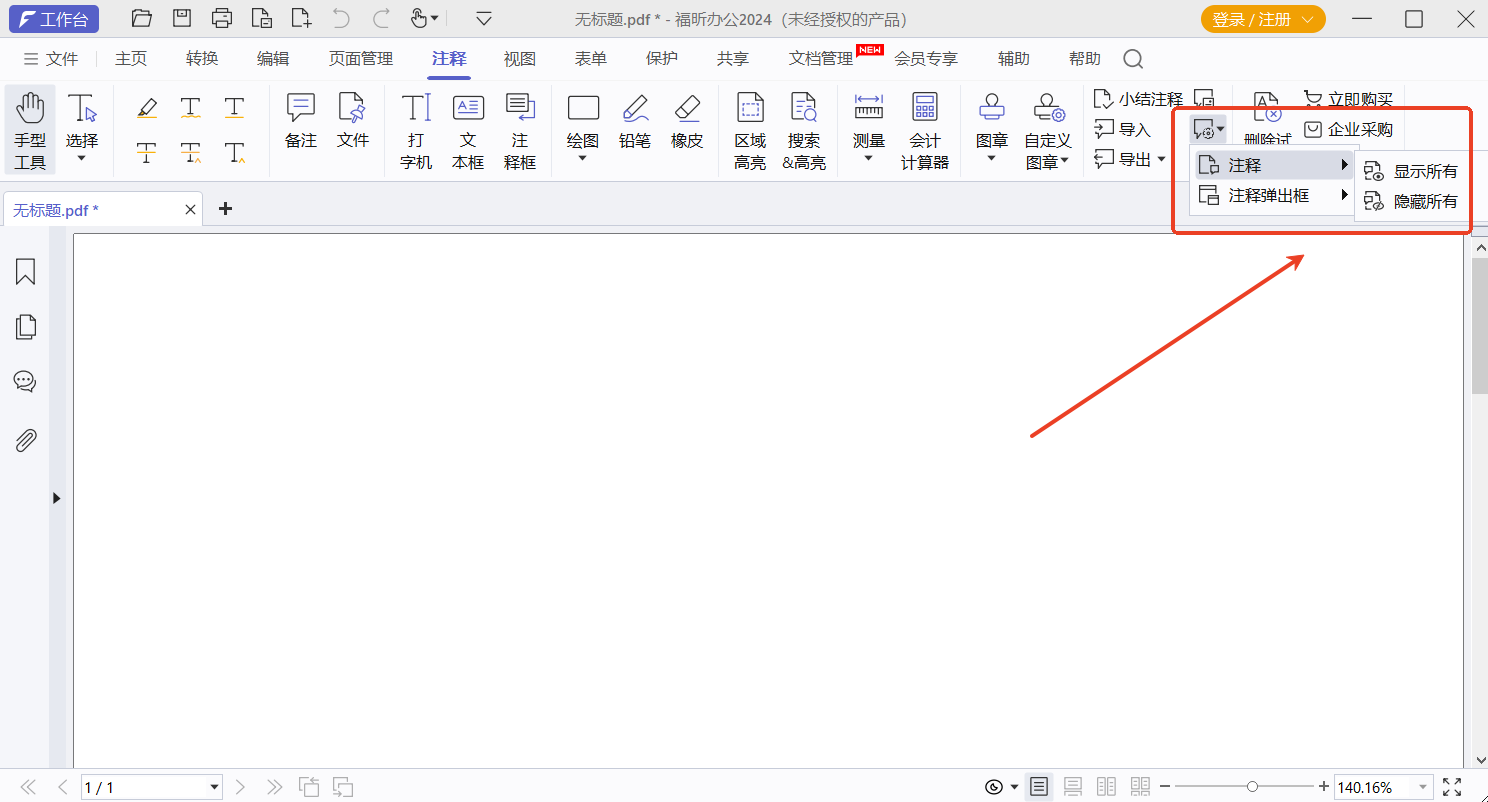Click the page number input field
Screen dimensions: 1488x802
coord(143,788)
